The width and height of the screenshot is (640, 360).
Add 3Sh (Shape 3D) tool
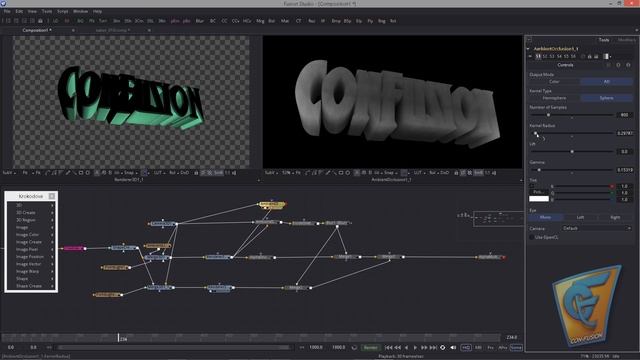[x=128, y=21]
